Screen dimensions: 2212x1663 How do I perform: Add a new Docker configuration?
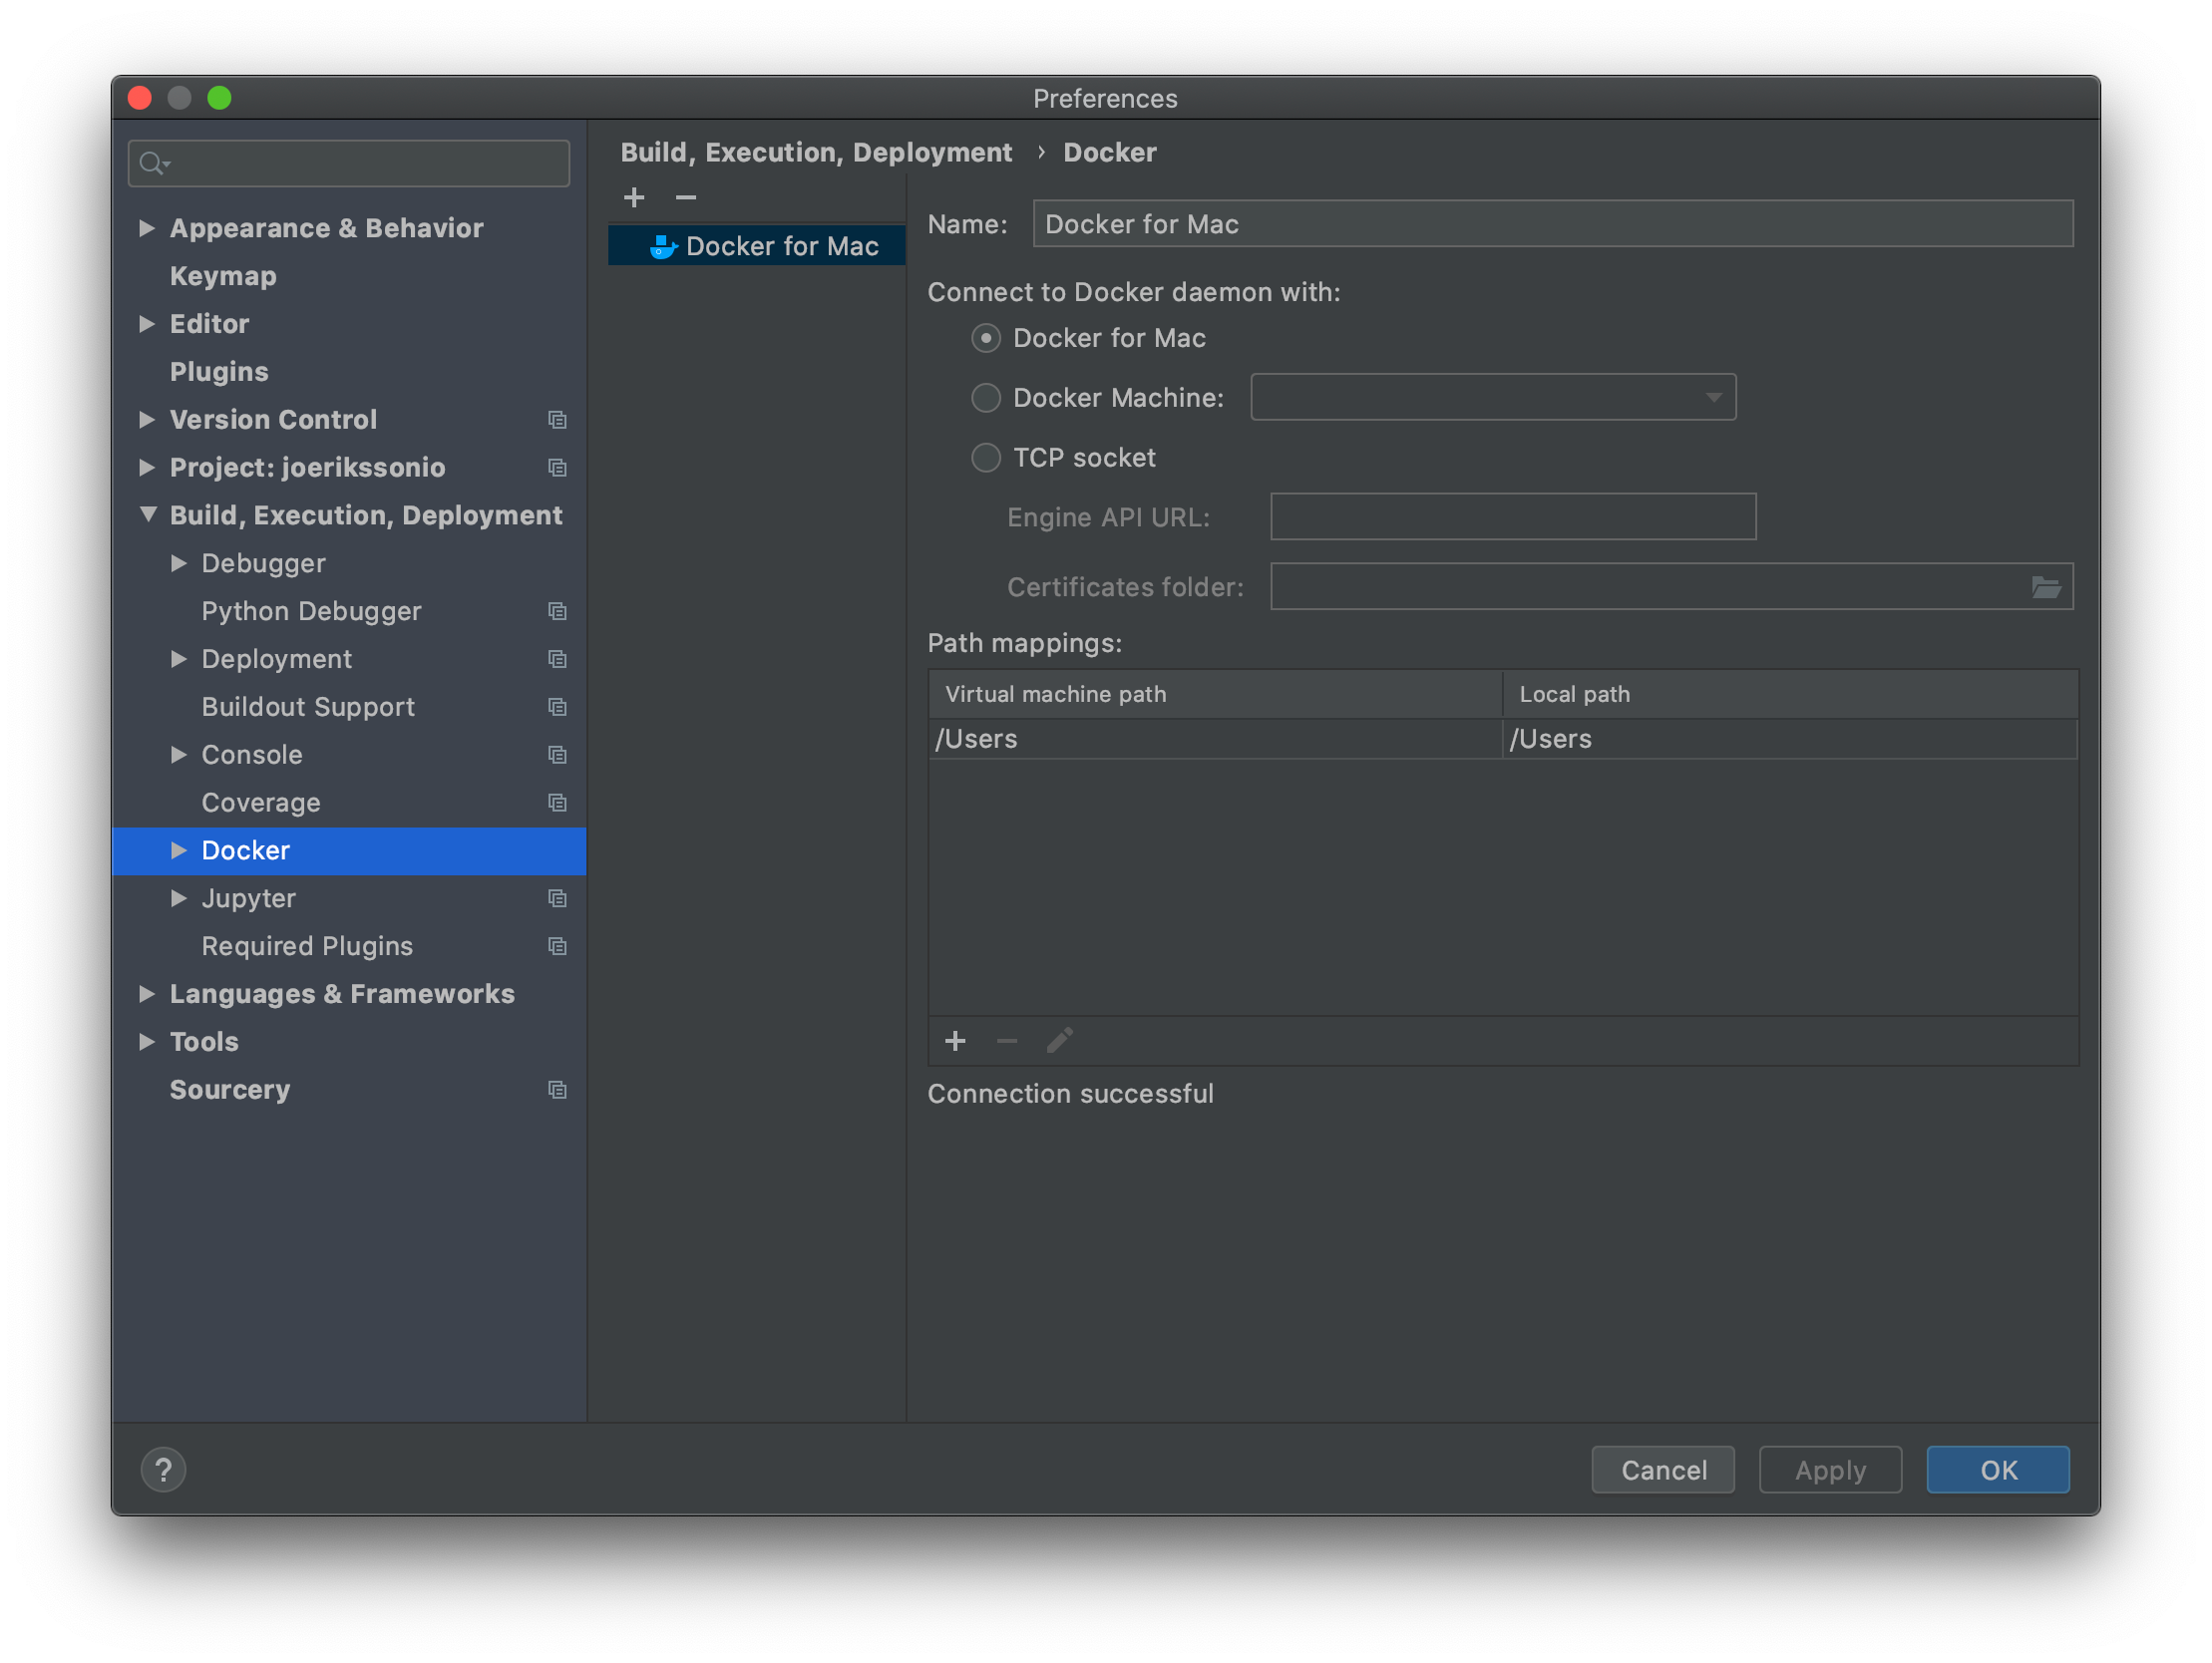coord(634,197)
